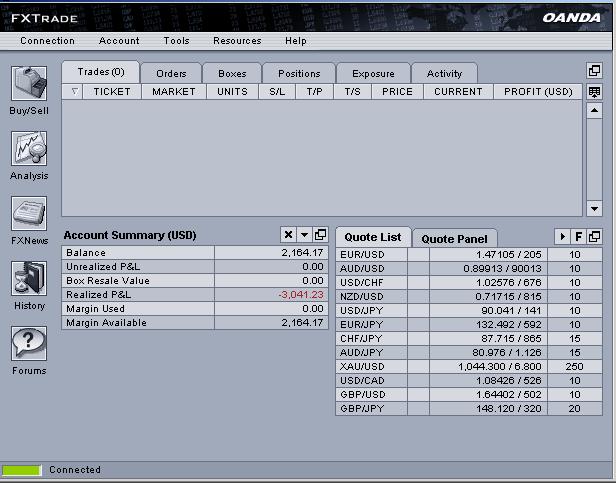
Task: Click the Margin Used row label
Action: click(x=95, y=309)
